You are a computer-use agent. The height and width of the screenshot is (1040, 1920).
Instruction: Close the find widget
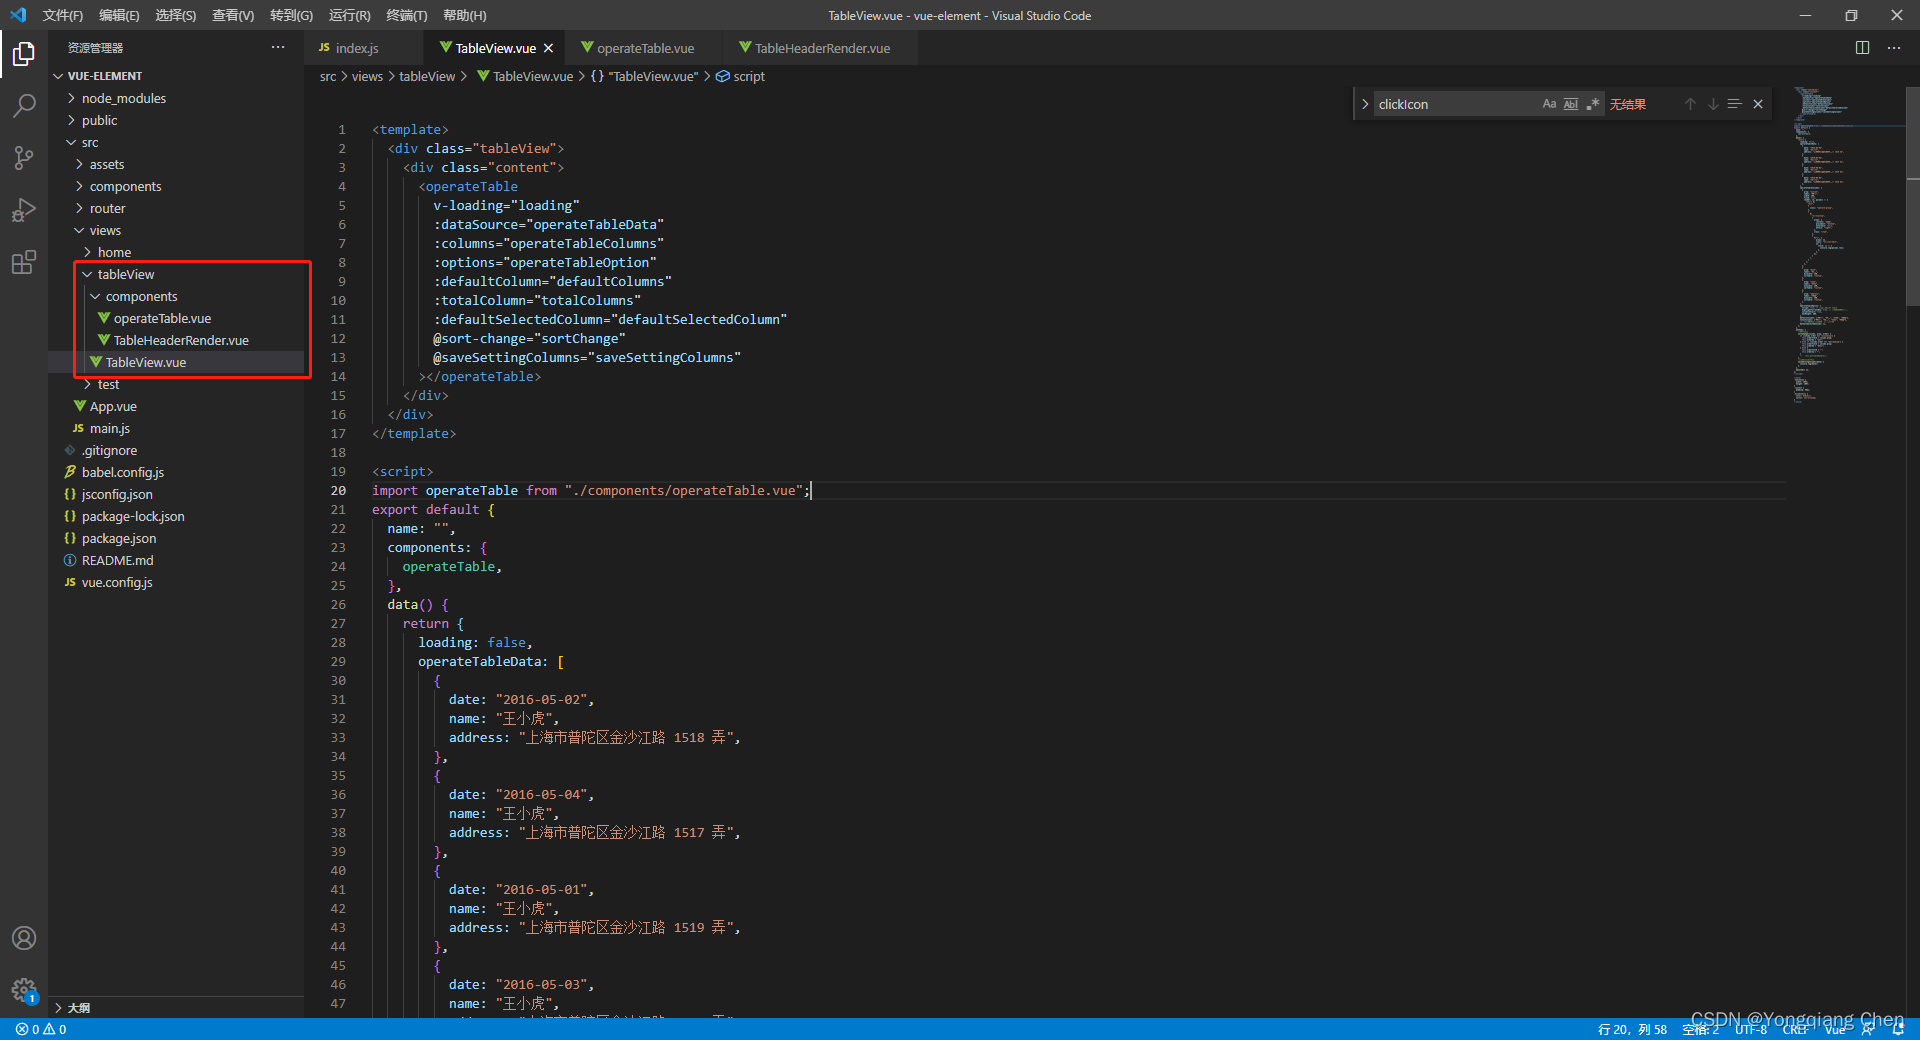[x=1758, y=104]
